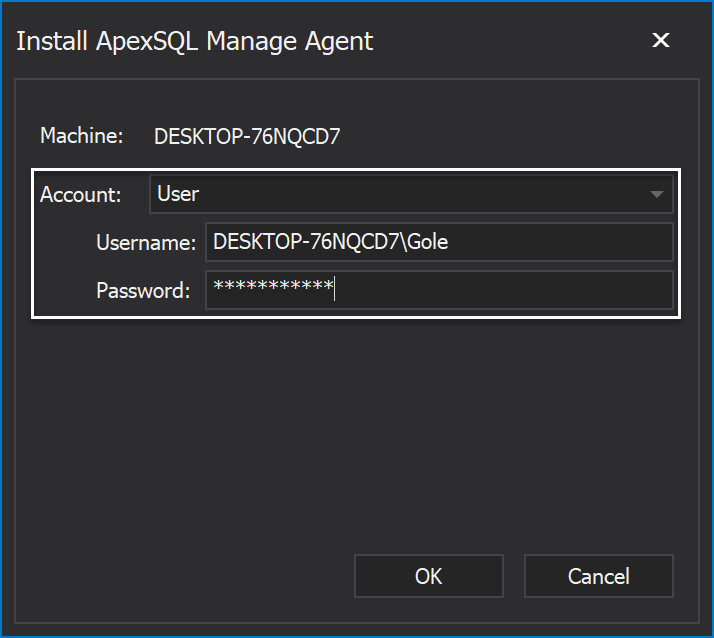Click the Password label
714x638 pixels.
coord(143,291)
